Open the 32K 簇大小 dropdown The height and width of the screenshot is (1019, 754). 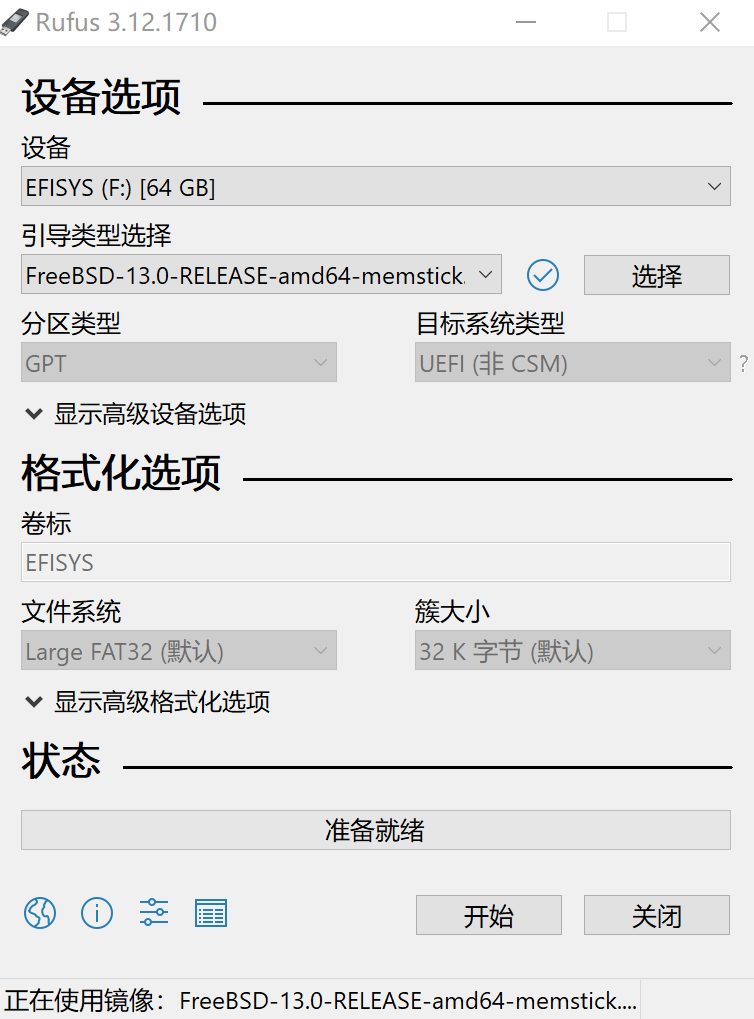pos(572,650)
